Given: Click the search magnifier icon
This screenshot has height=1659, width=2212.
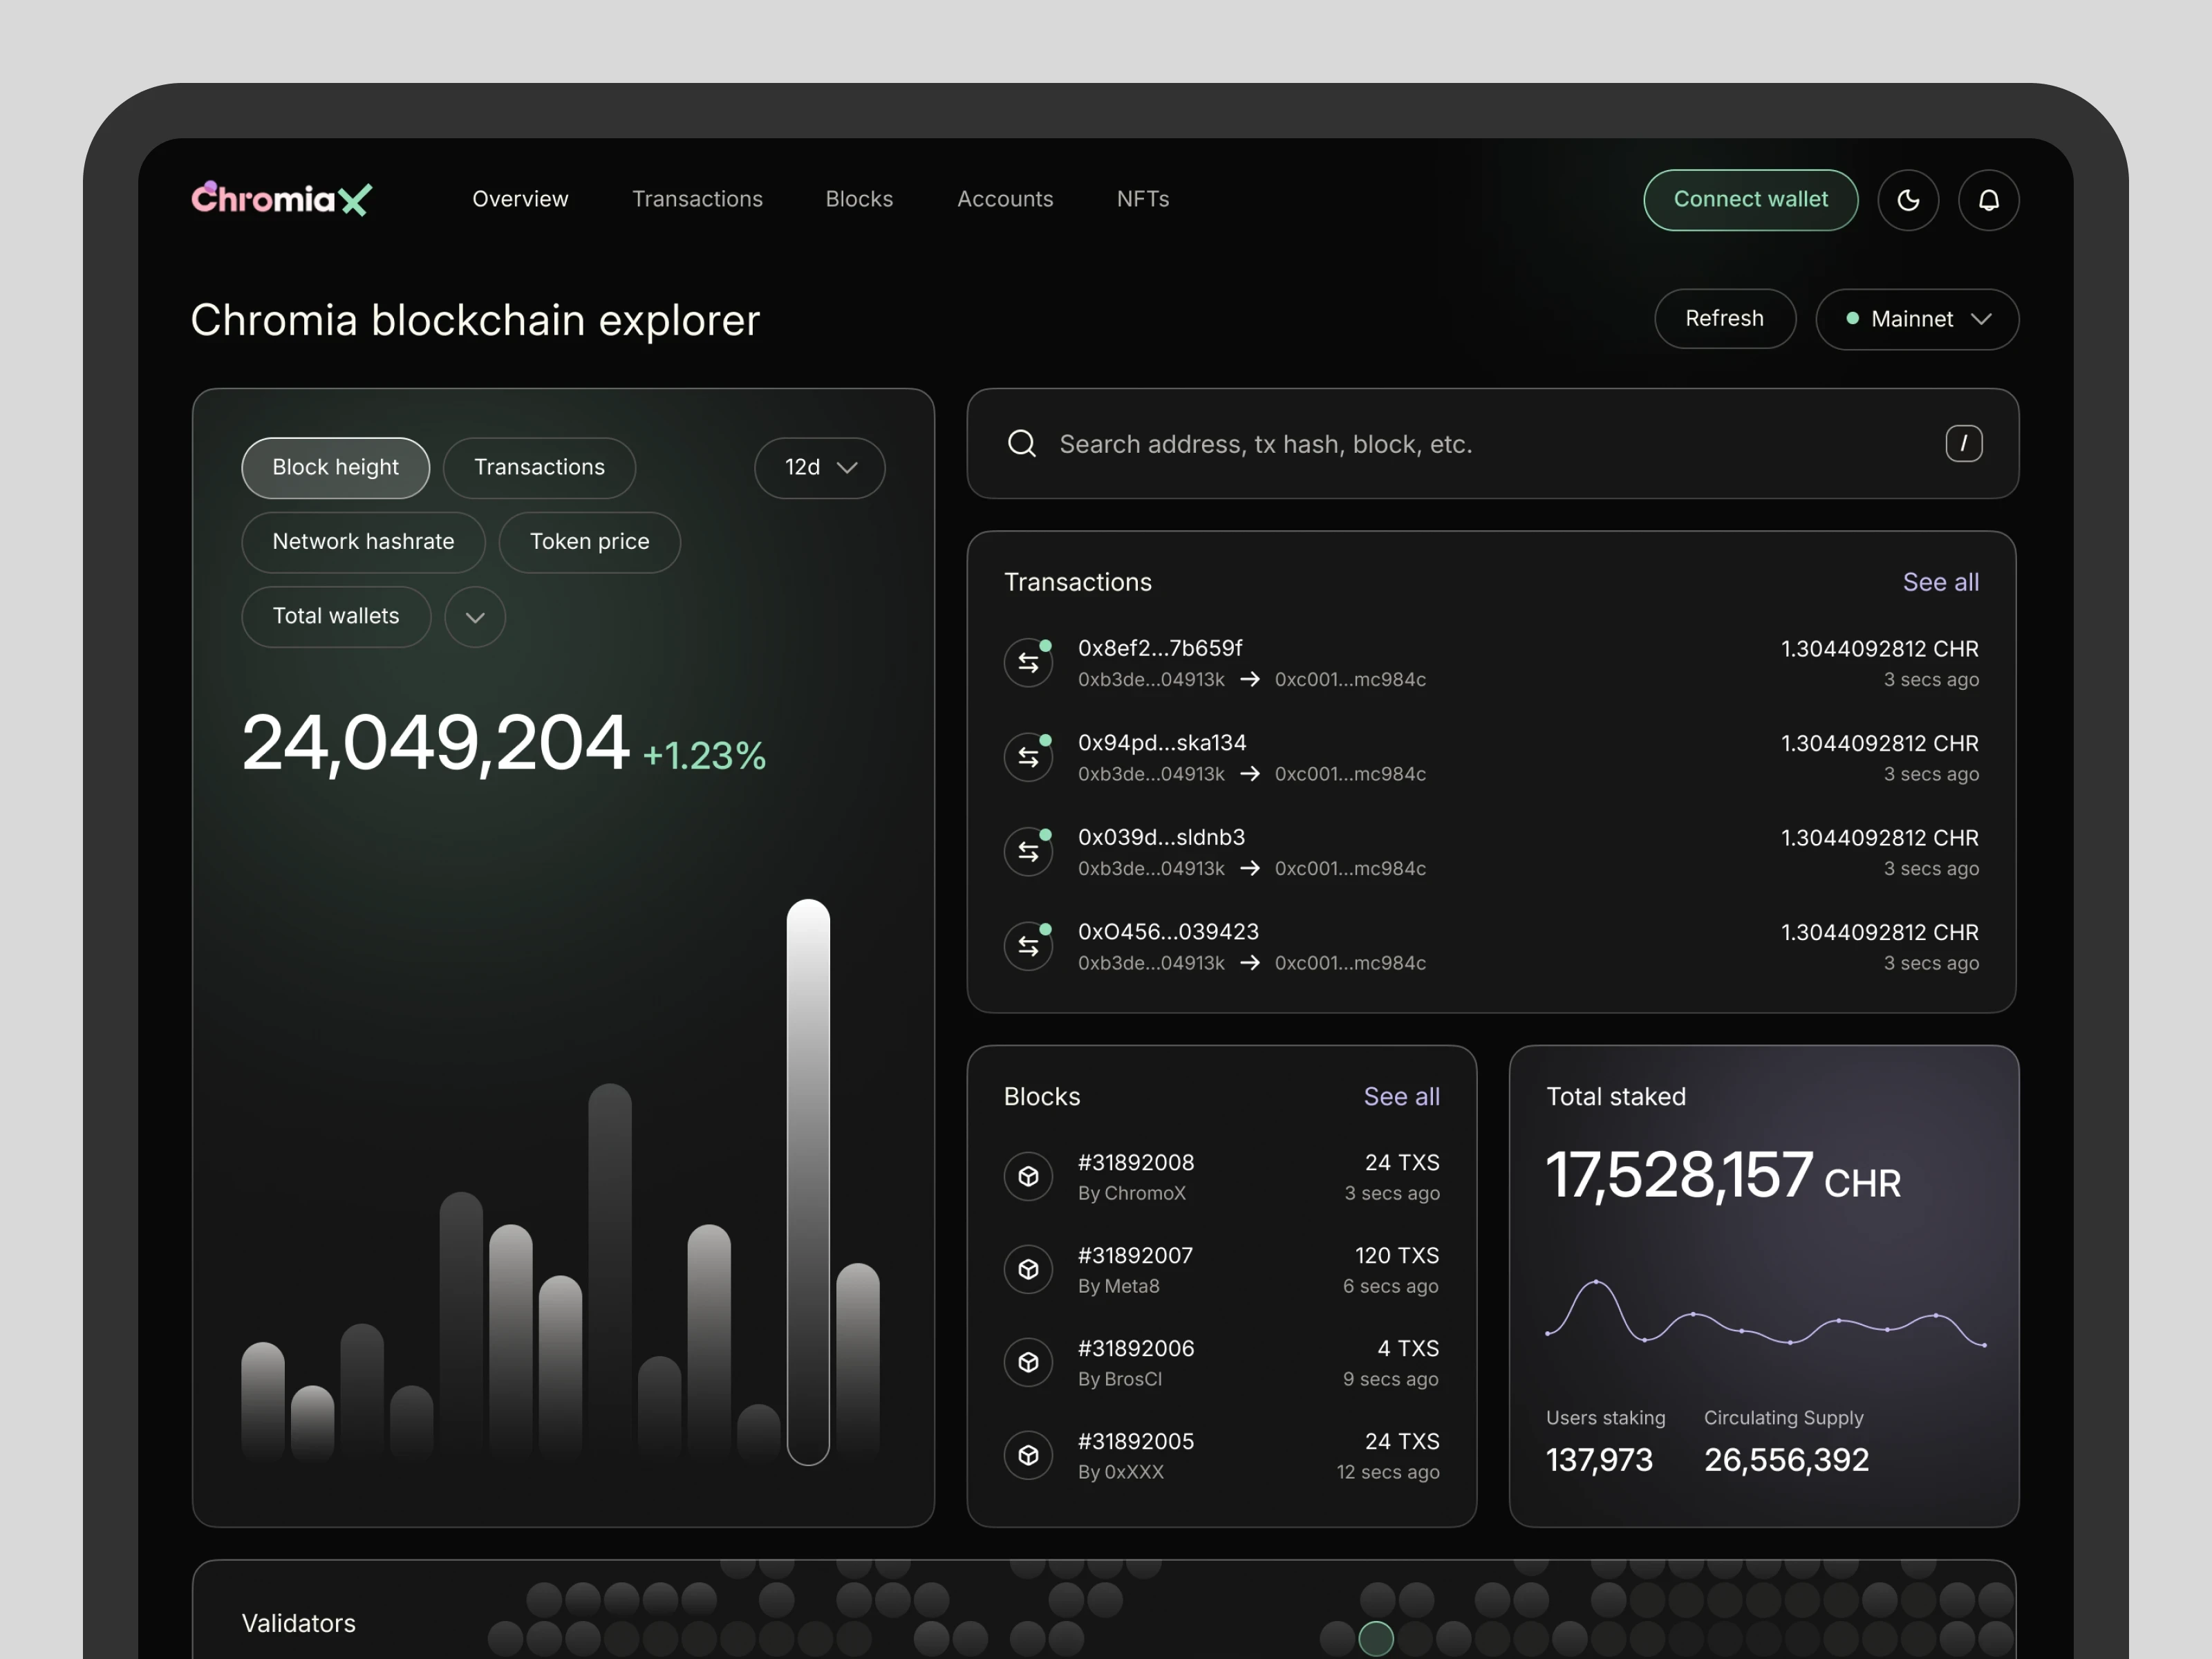Looking at the screenshot, I should [1021, 443].
